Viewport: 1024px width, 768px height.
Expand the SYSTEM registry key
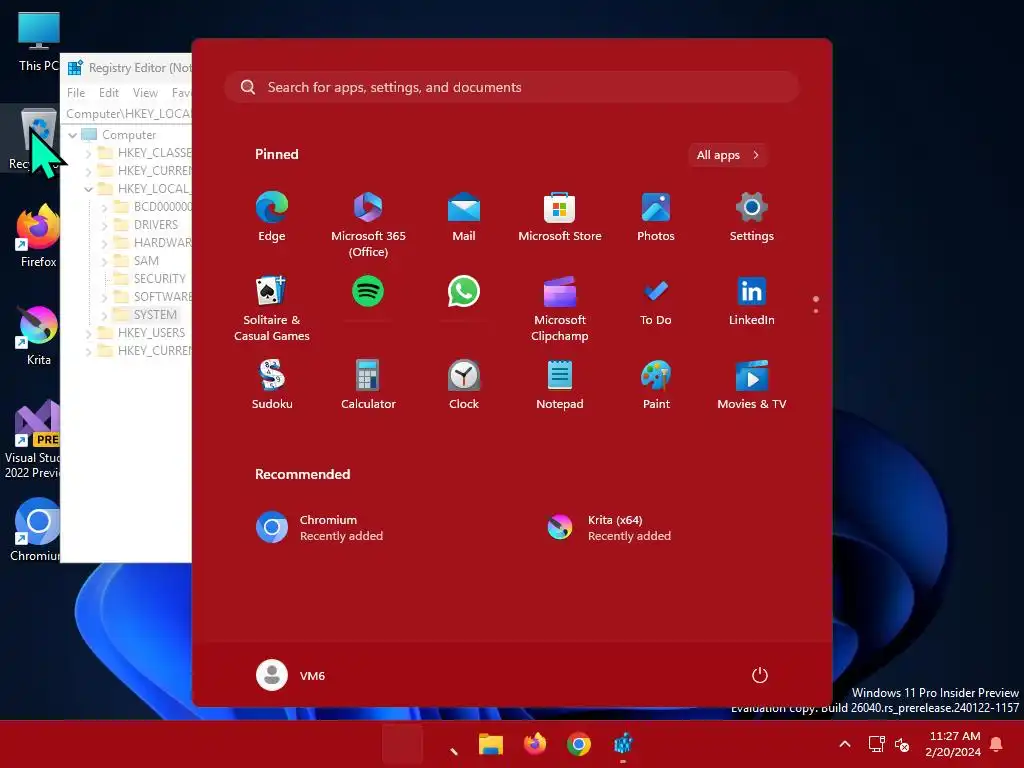(x=104, y=315)
